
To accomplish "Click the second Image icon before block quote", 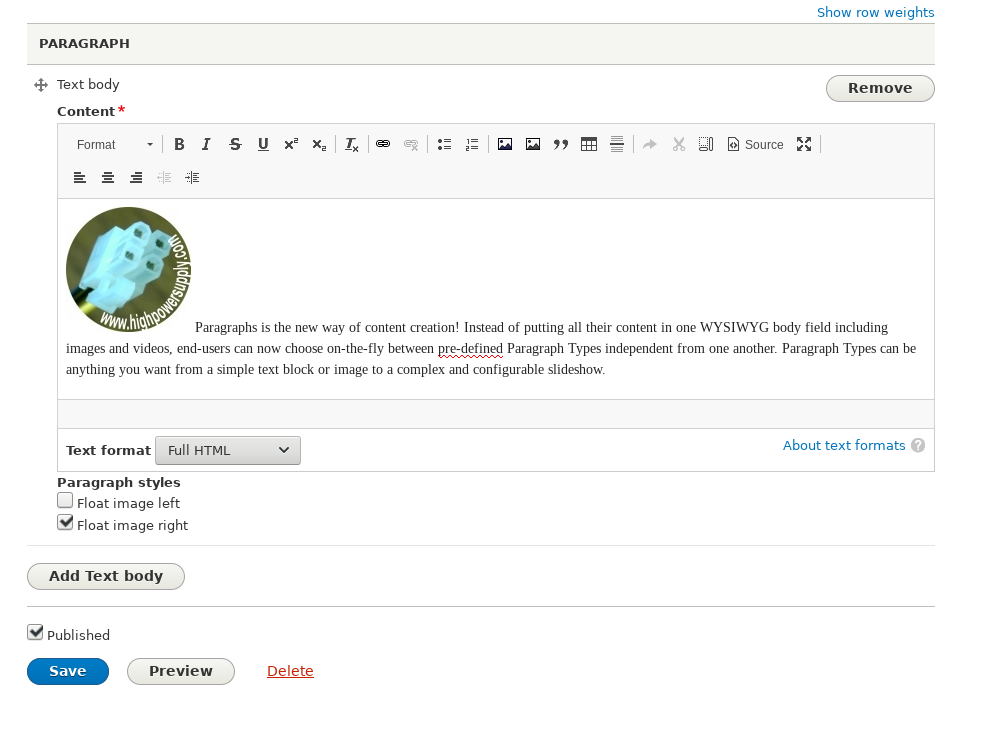I will pos(533,144).
